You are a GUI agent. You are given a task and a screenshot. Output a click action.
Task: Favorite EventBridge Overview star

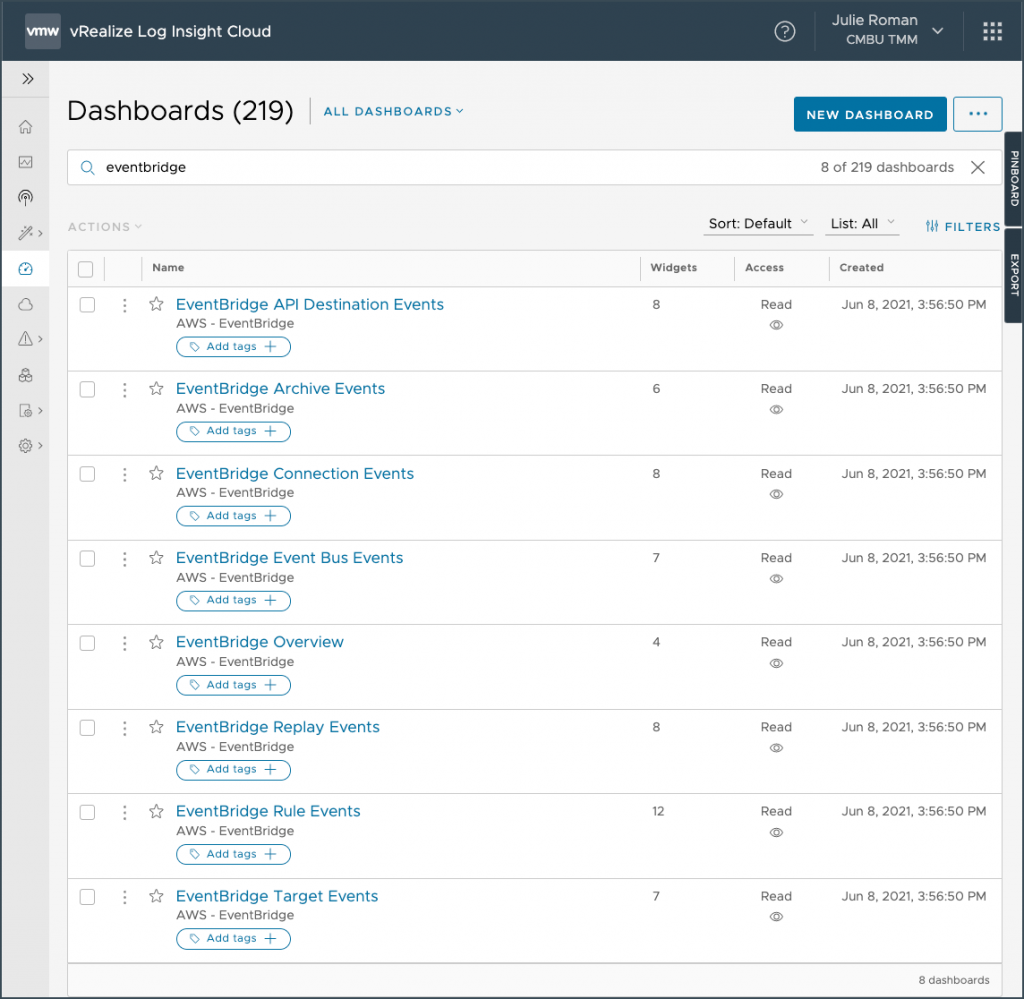click(x=156, y=642)
